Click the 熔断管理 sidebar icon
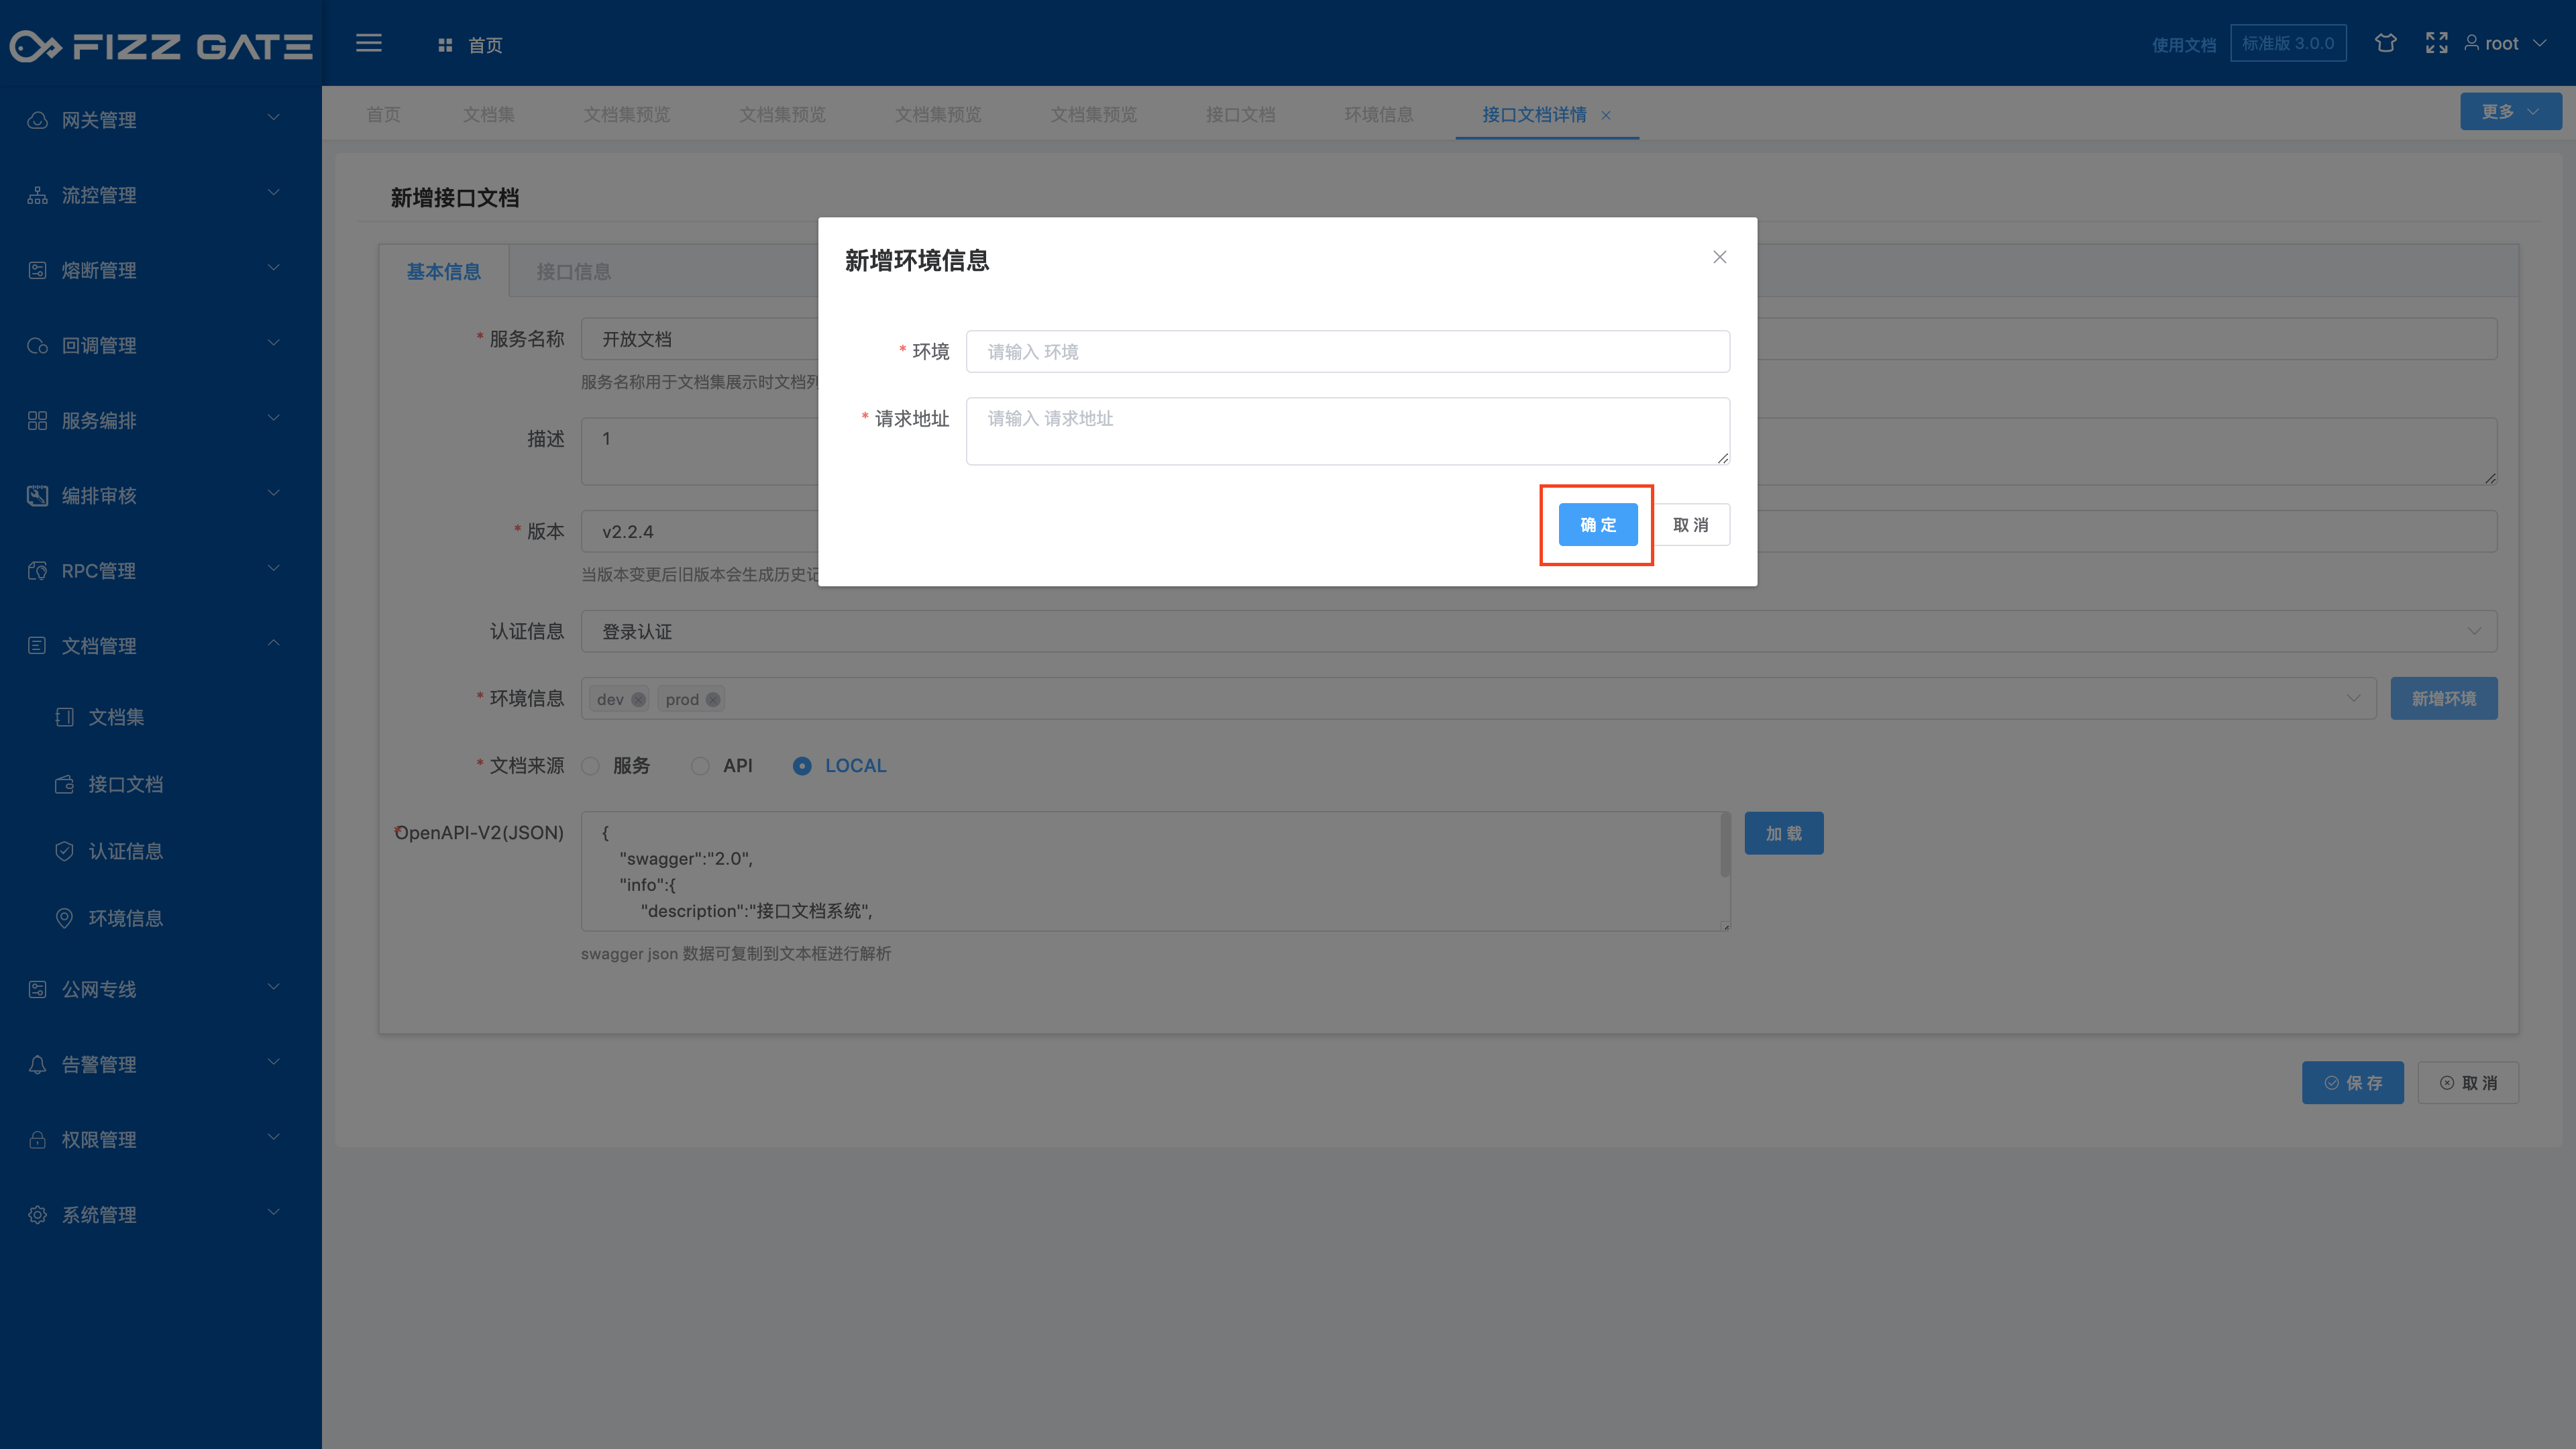Viewport: 2576px width, 1449px height. point(37,270)
